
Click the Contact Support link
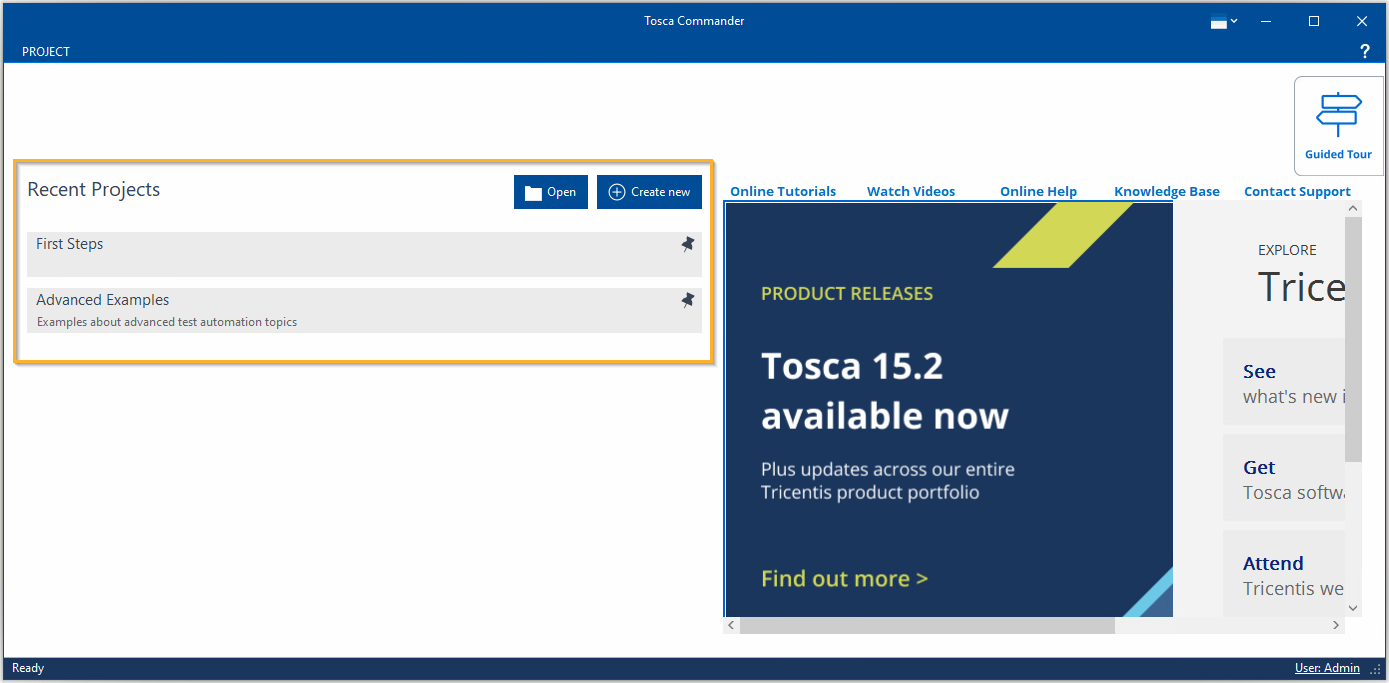[x=1297, y=191]
